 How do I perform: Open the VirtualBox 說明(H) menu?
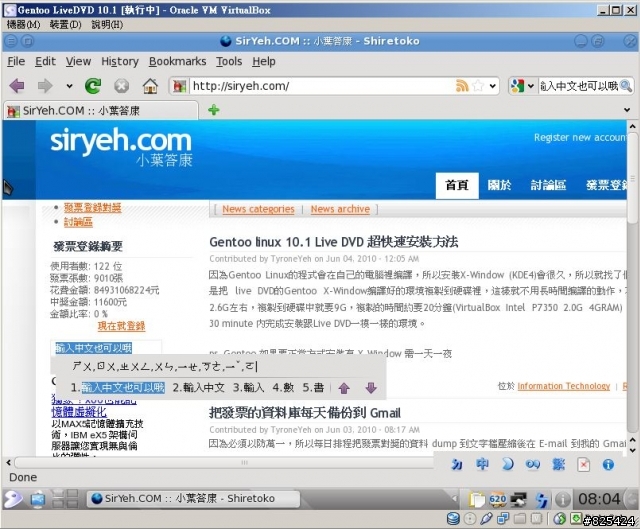coord(107,24)
